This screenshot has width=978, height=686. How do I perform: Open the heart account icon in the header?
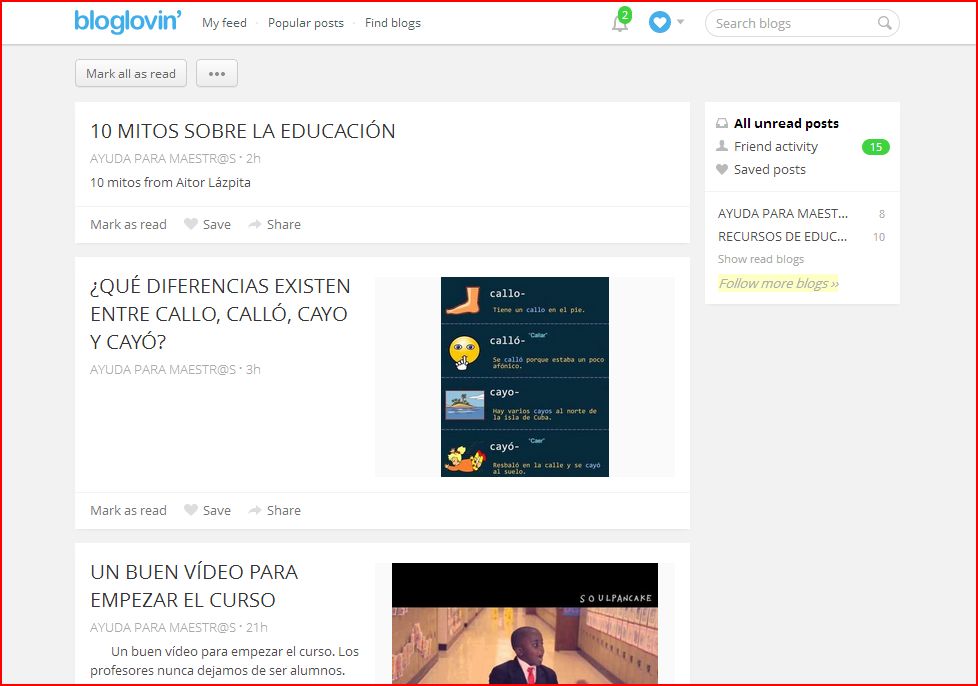[x=661, y=22]
